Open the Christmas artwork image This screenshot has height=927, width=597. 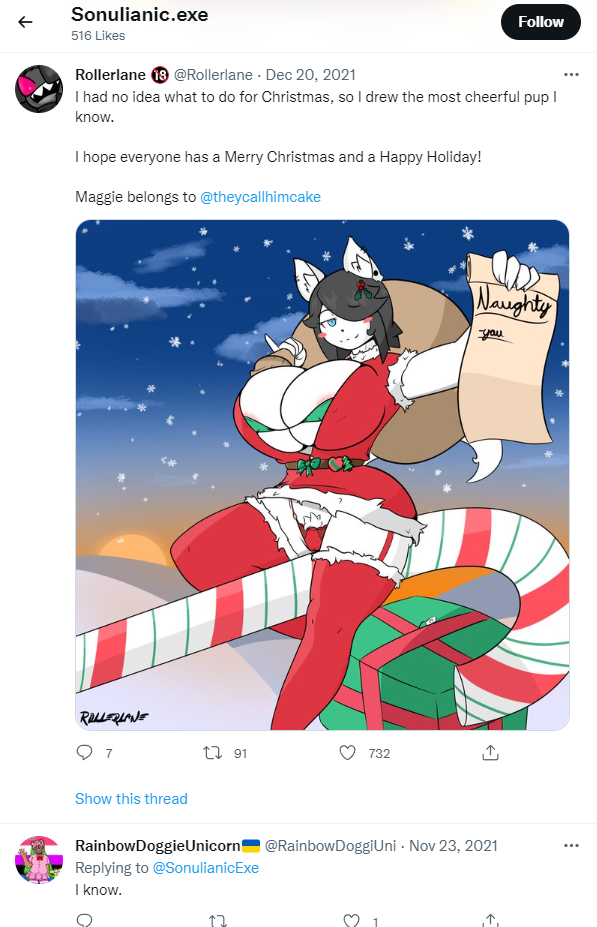[322, 475]
